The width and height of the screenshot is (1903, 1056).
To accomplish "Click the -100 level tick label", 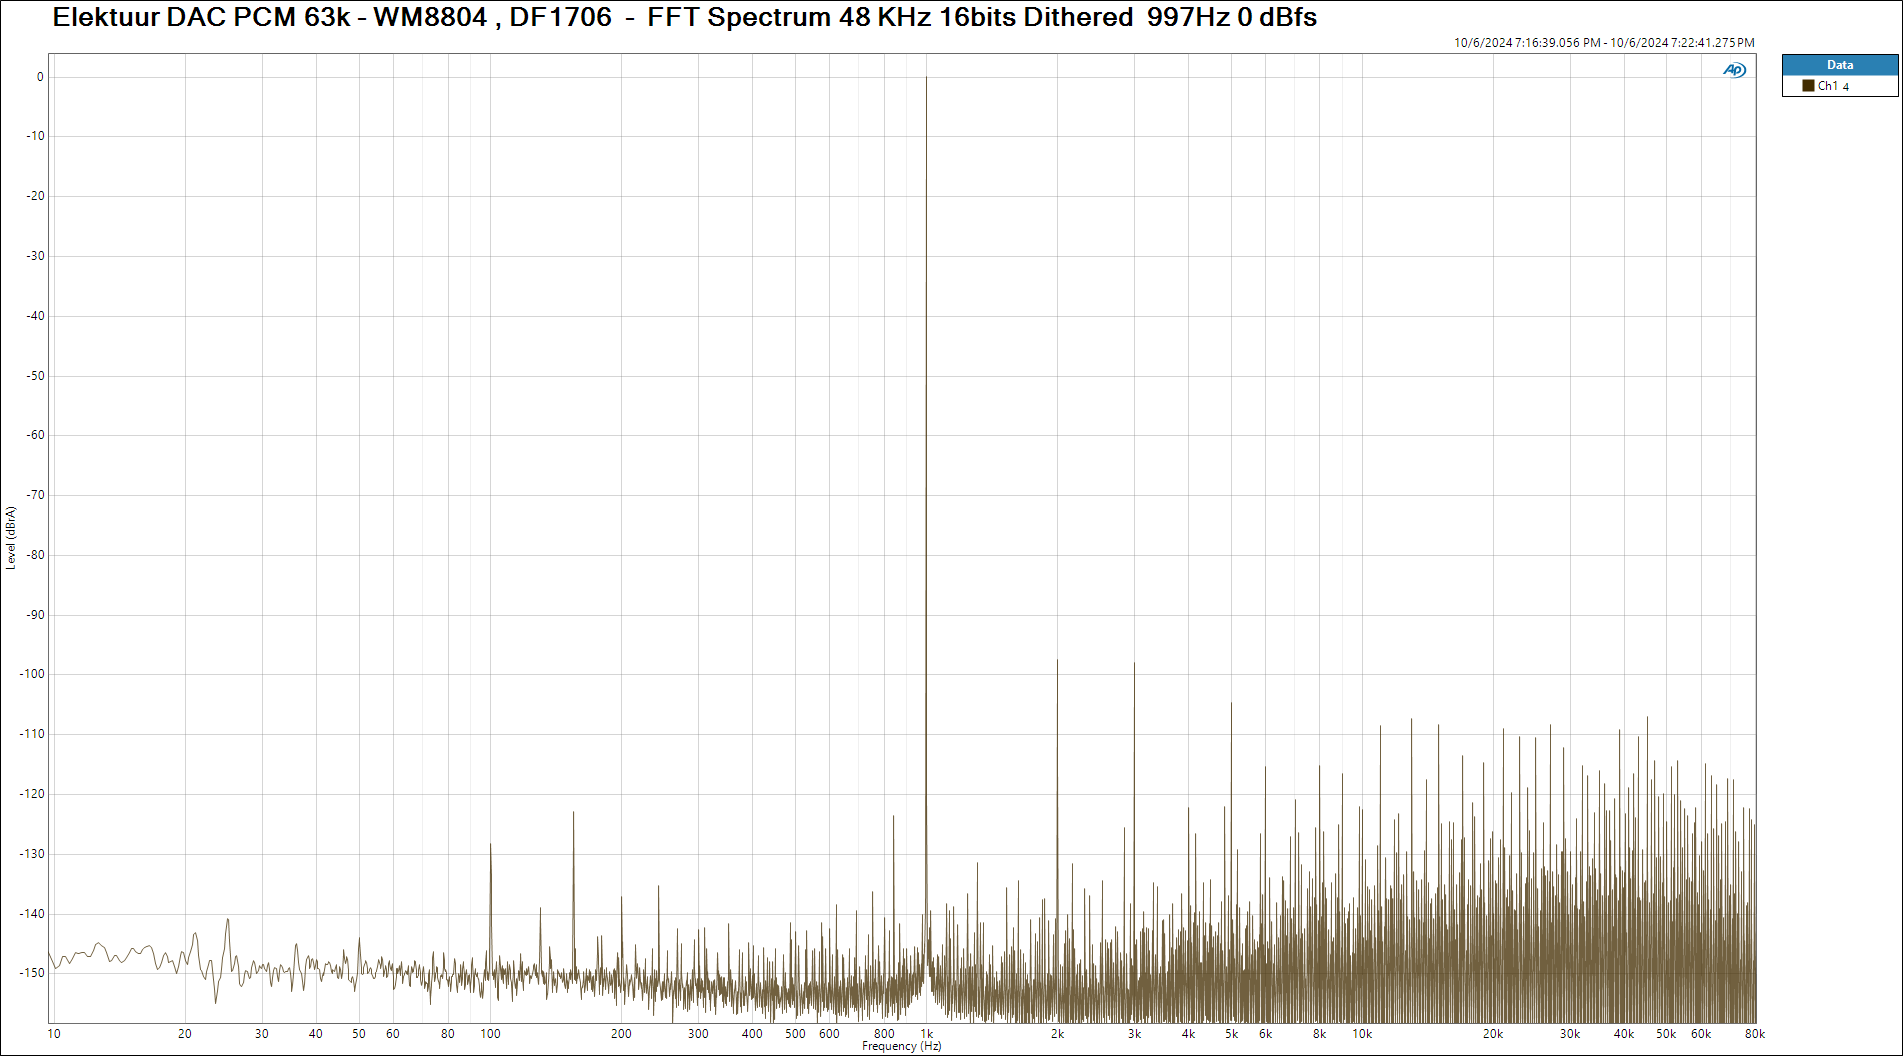I will pos(33,674).
